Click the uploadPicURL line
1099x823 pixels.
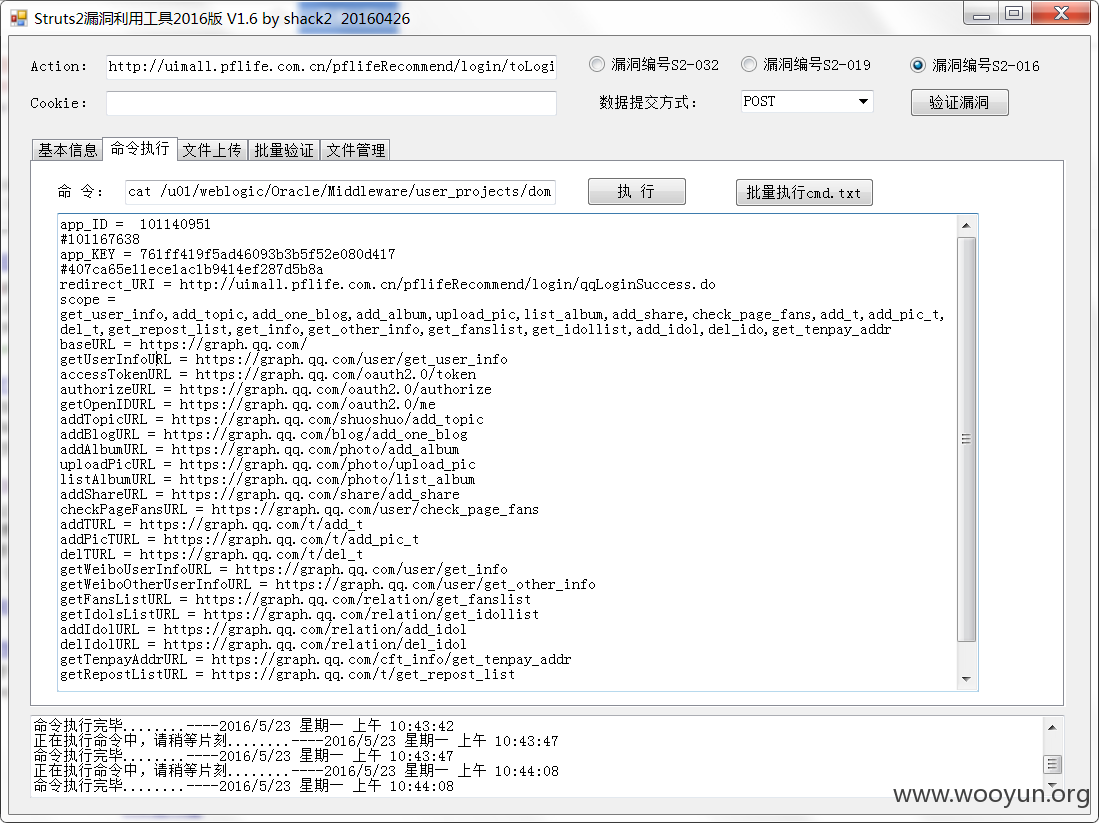(268, 464)
